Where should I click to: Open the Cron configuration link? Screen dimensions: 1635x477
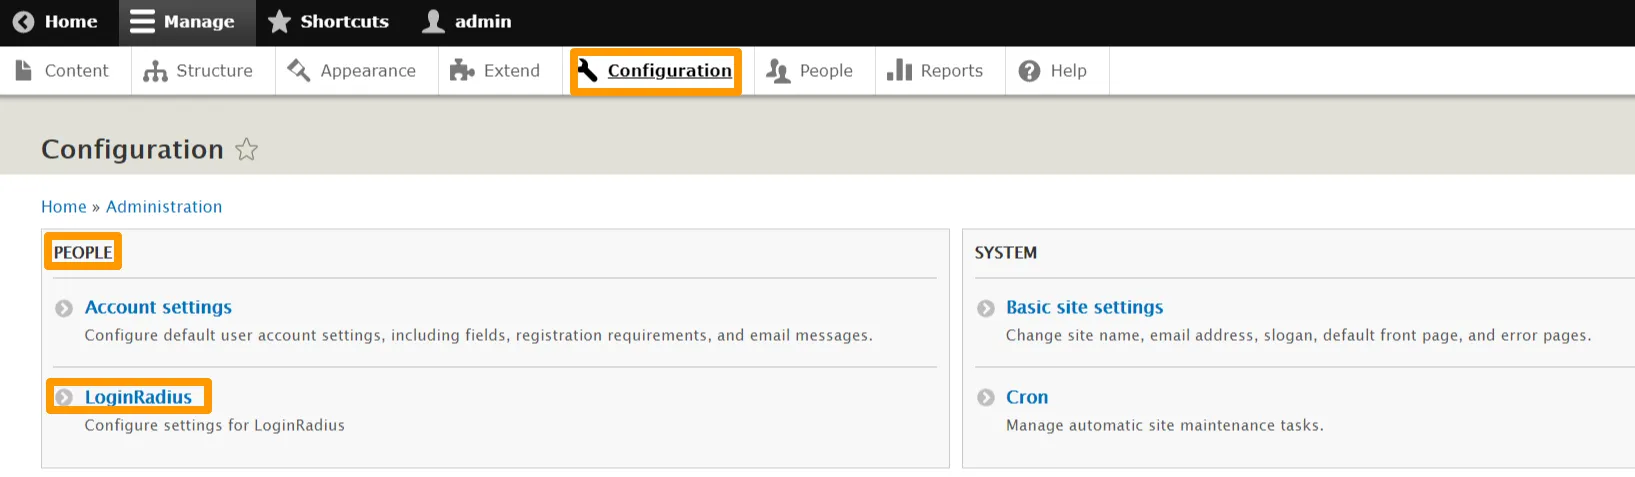pyautogui.click(x=1027, y=397)
